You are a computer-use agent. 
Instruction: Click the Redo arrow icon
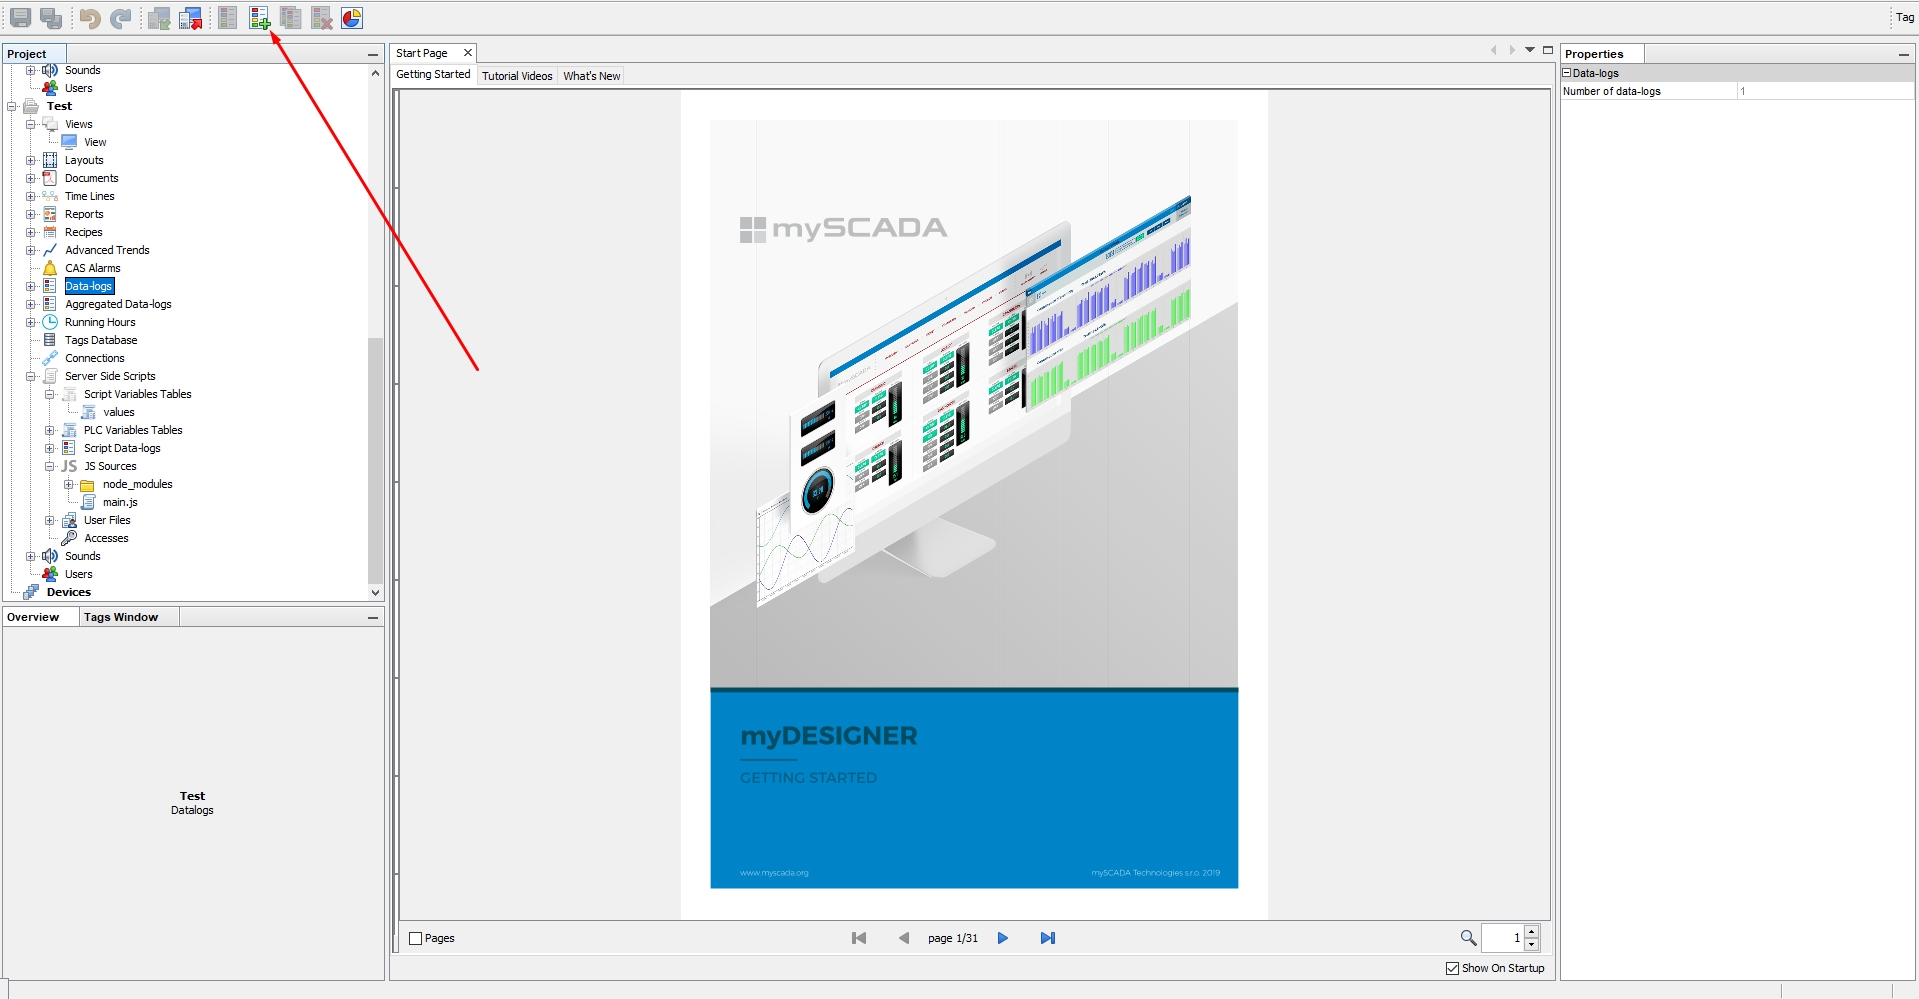[x=121, y=18]
